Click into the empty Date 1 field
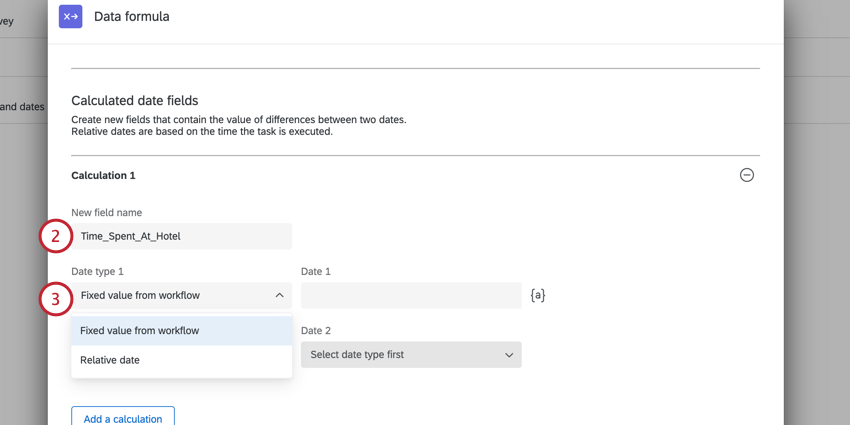850x425 pixels. [410, 295]
